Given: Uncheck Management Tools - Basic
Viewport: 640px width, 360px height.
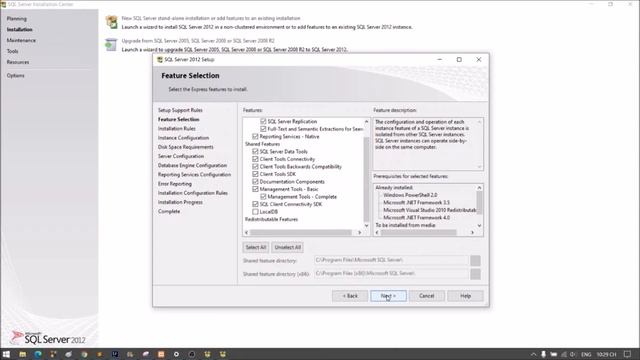Looking at the screenshot, I should coord(255,189).
